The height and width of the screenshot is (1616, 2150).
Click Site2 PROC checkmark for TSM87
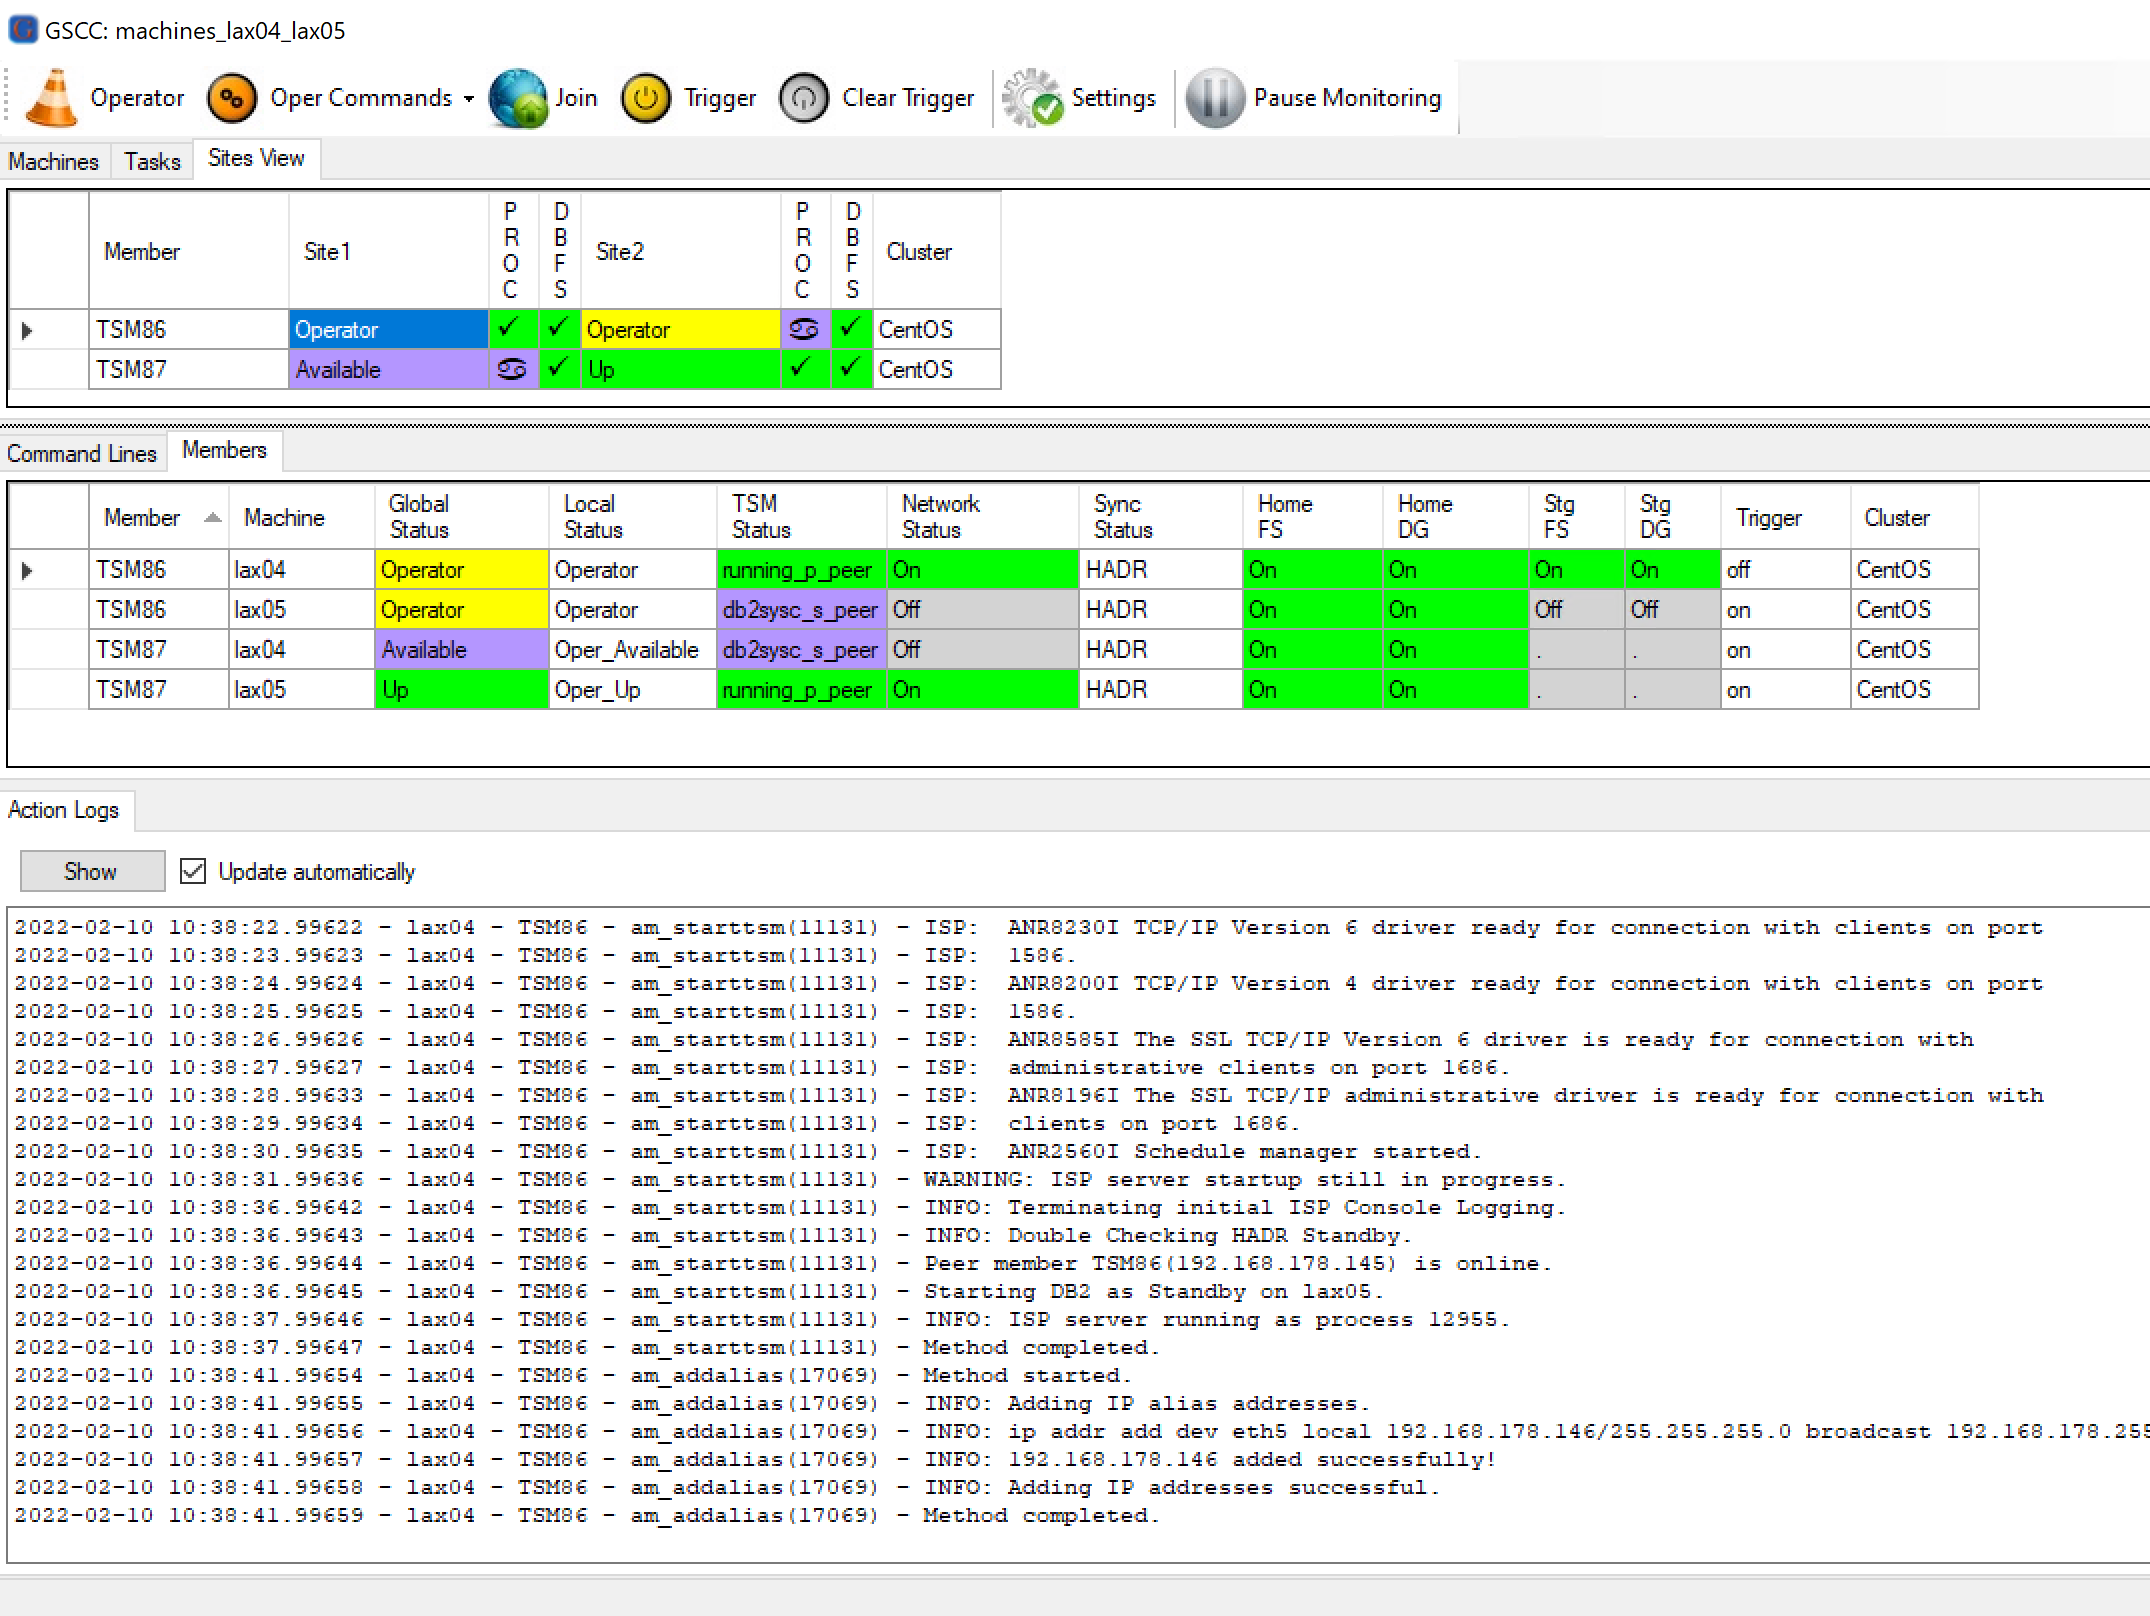pyautogui.click(x=804, y=369)
